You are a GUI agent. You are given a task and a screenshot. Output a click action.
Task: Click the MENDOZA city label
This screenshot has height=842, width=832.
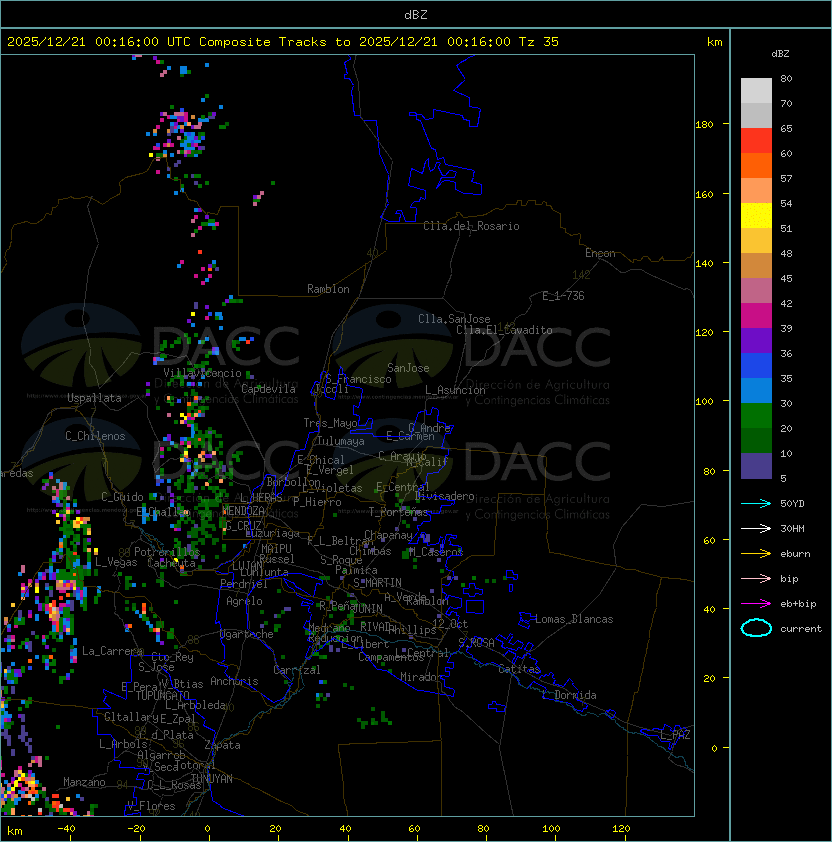pyautogui.click(x=244, y=511)
